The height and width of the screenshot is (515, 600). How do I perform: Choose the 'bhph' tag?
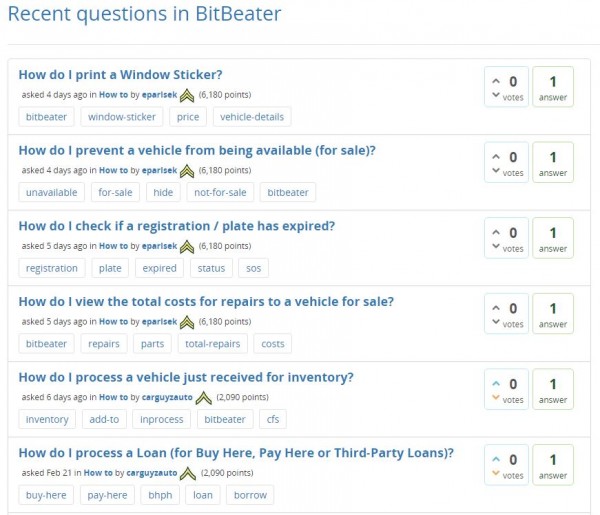pyautogui.click(x=160, y=494)
